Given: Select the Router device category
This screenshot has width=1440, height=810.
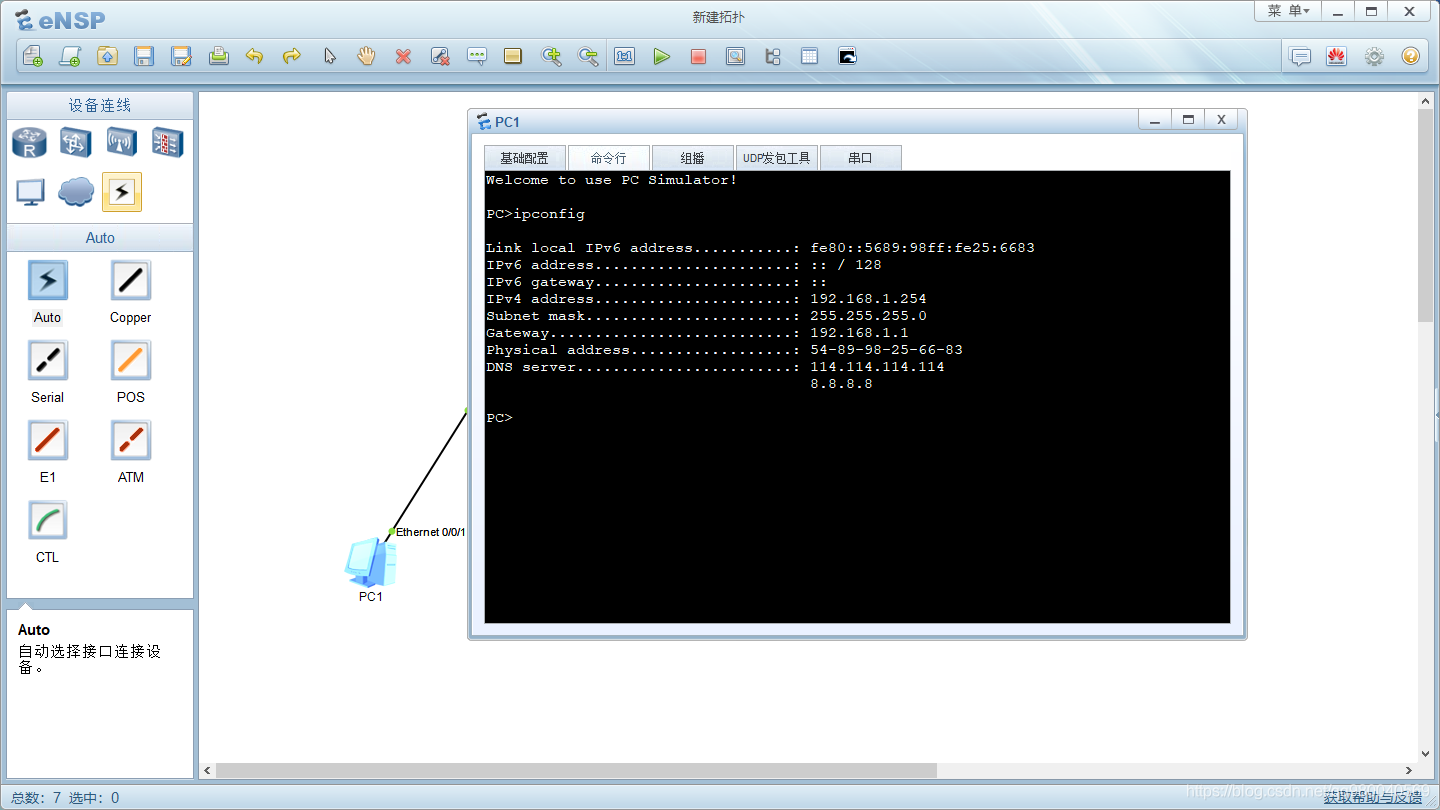Looking at the screenshot, I should (x=29, y=143).
